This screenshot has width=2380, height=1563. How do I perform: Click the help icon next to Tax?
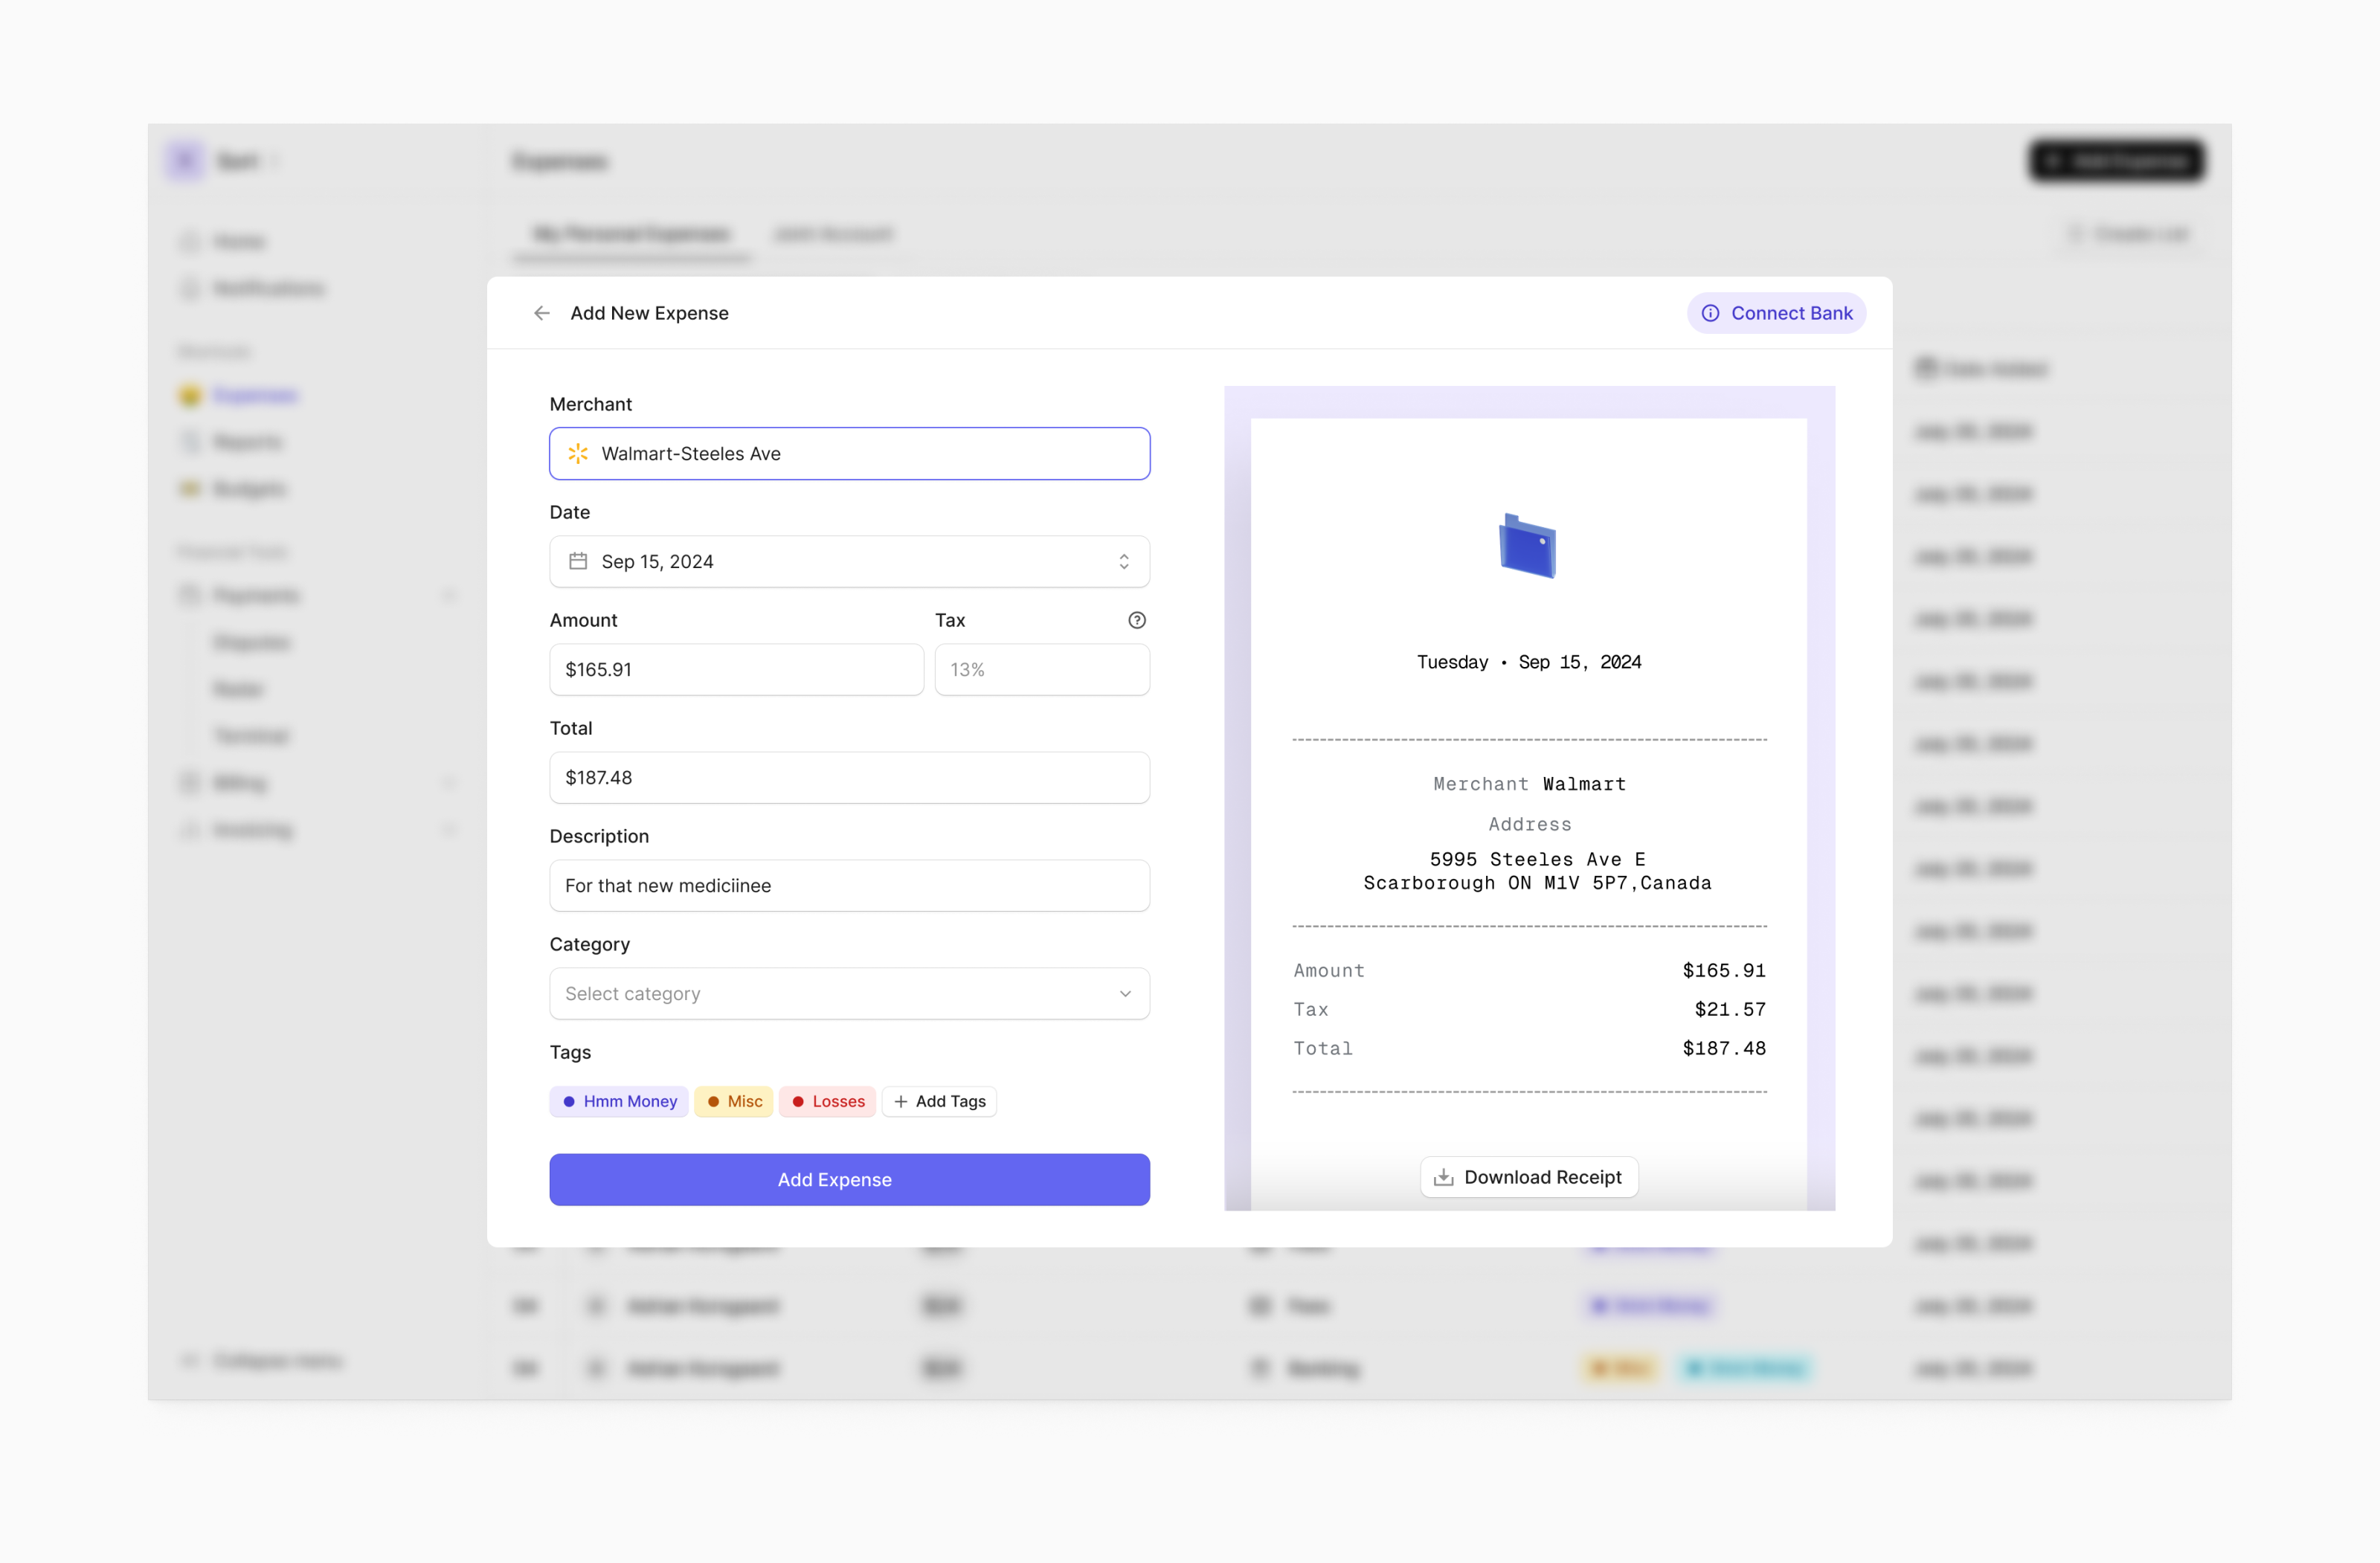[x=1137, y=620]
